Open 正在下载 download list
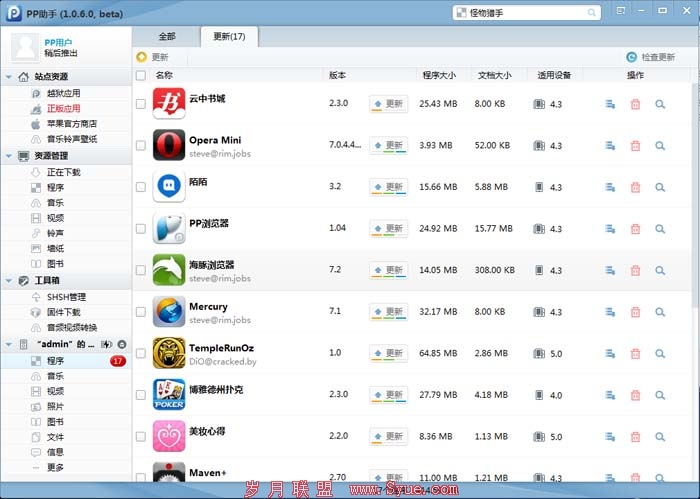Viewport: 700px width, 499px height. click(x=63, y=172)
